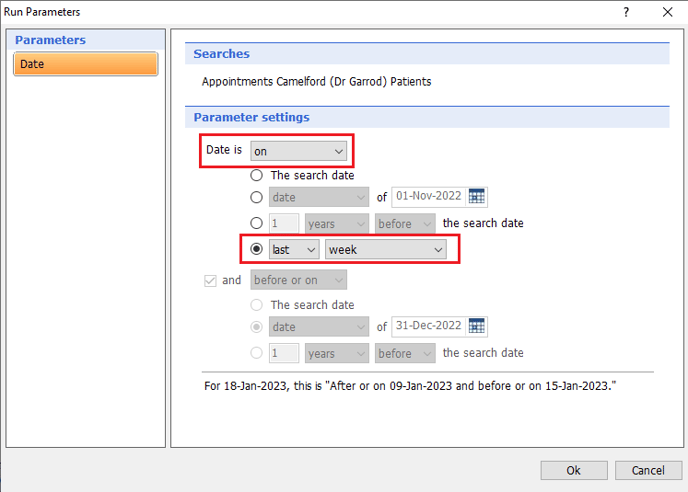Close the Run Parameters dialog
This screenshot has height=492, width=688.
pyautogui.click(x=667, y=12)
